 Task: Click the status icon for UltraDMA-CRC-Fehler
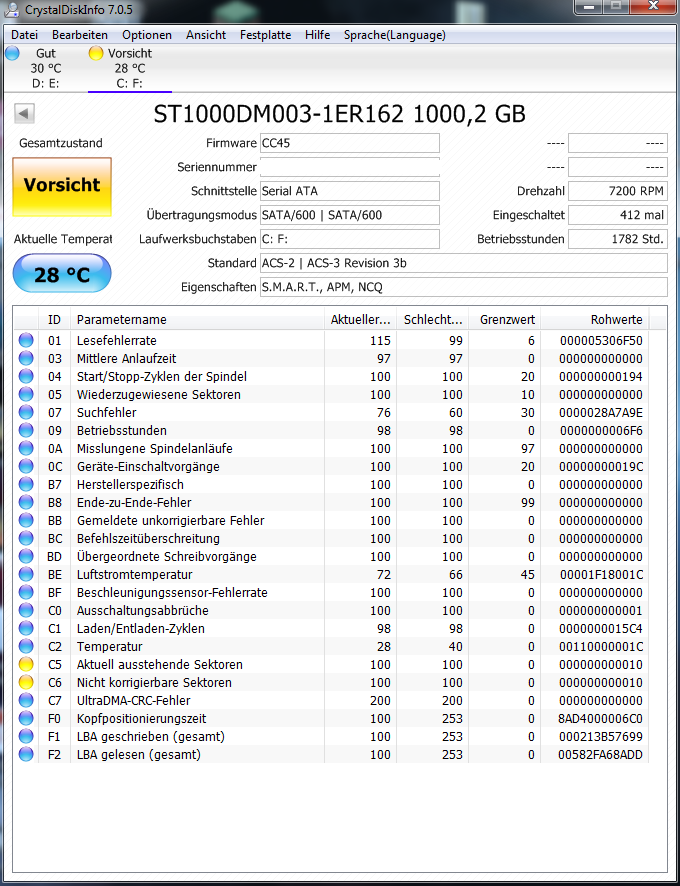26,701
